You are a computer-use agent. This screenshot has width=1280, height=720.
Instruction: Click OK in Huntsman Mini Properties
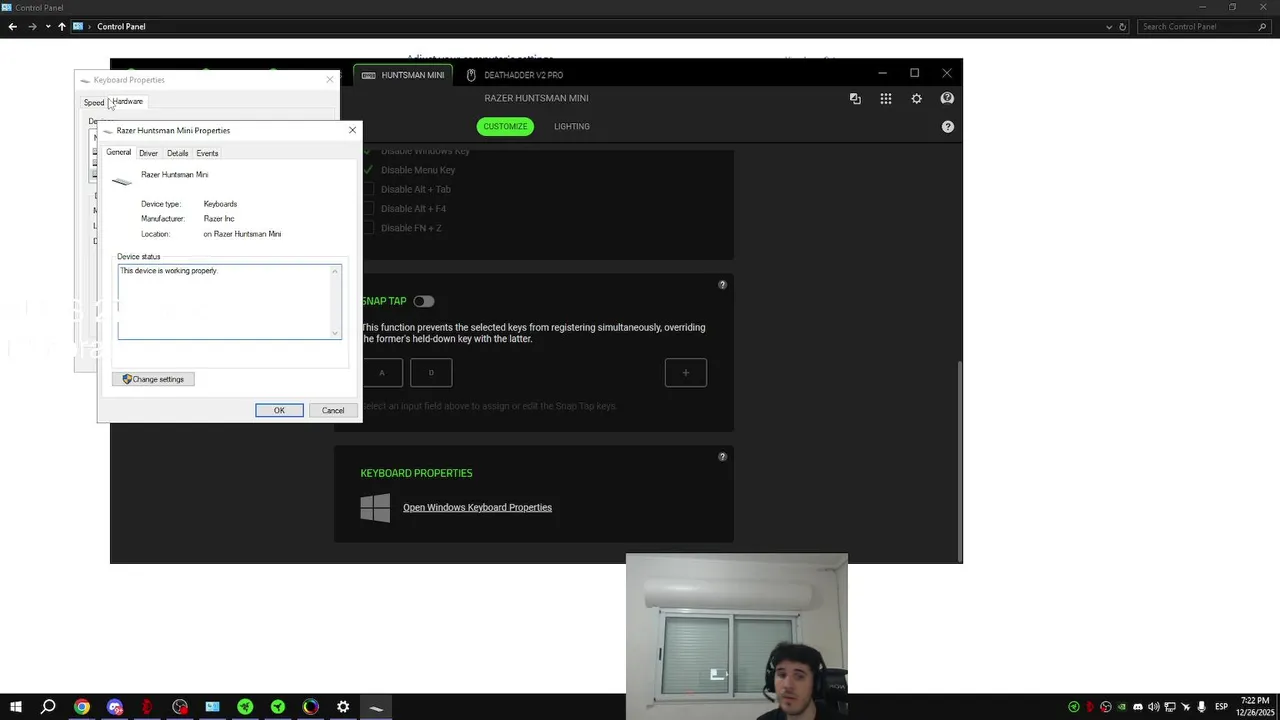tap(279, 410)
